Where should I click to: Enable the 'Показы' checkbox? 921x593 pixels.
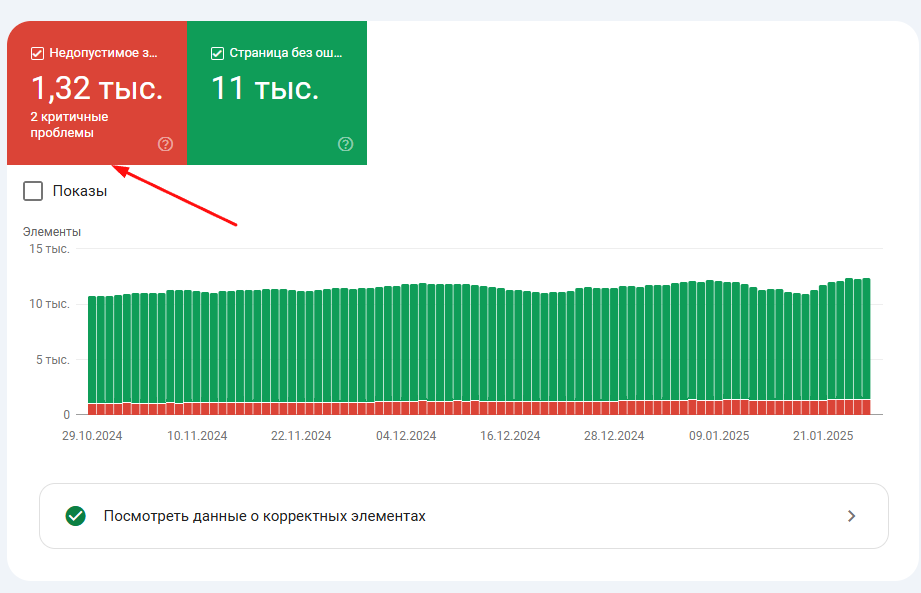coord(33,191)
